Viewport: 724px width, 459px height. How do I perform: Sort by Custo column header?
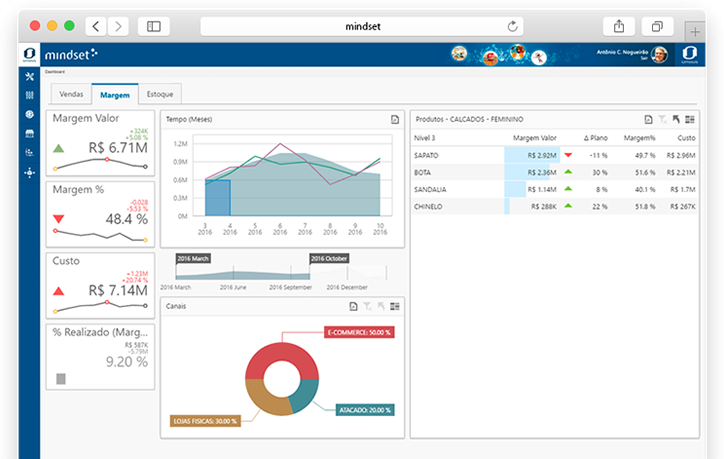tap(686, 138)
